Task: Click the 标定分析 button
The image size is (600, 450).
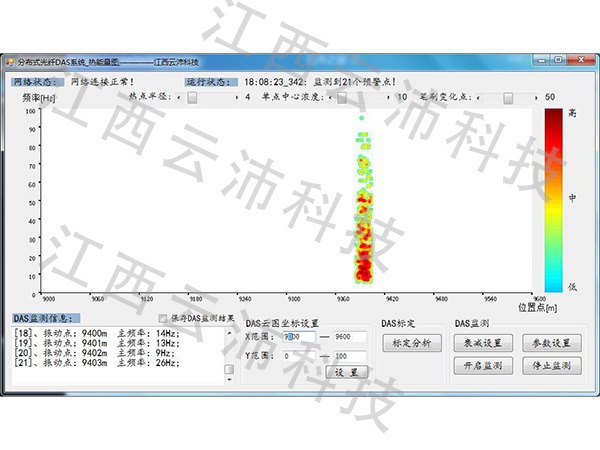Action: pyautogui.click(x=412, y=343)
